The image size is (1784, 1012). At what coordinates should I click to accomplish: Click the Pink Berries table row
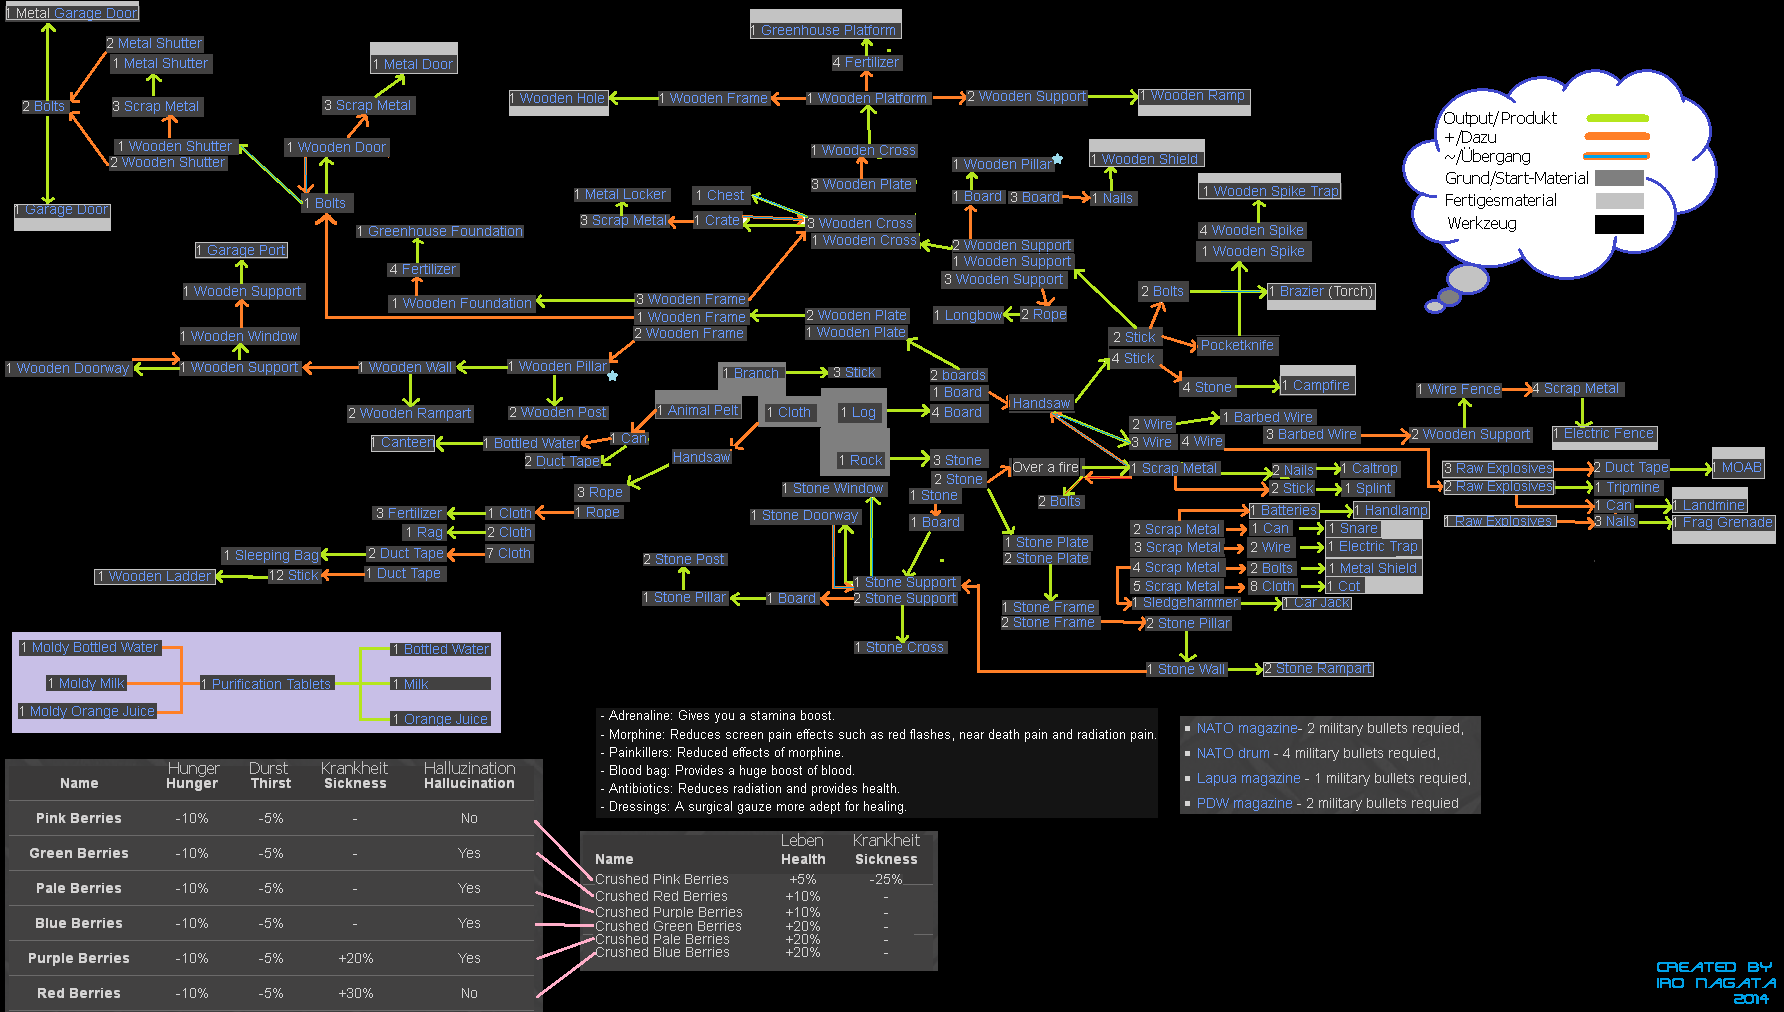[270, 818]
